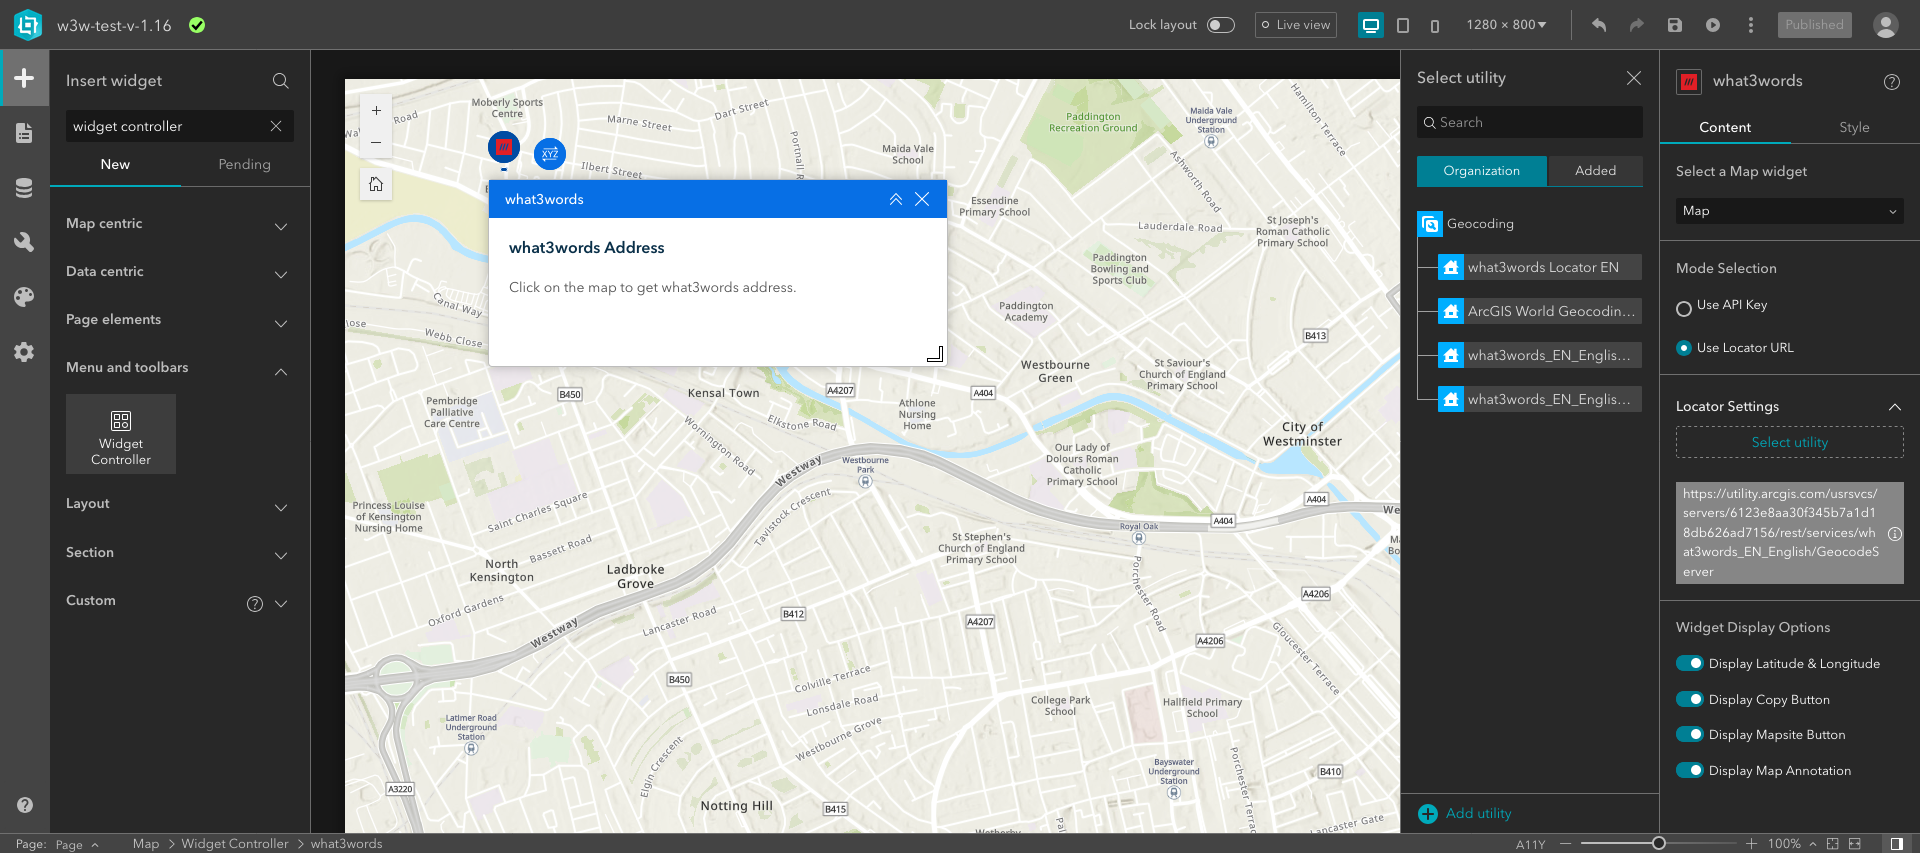Open the Help icon in sidebar
This screenshot has height=853, width=1920.
25,805
